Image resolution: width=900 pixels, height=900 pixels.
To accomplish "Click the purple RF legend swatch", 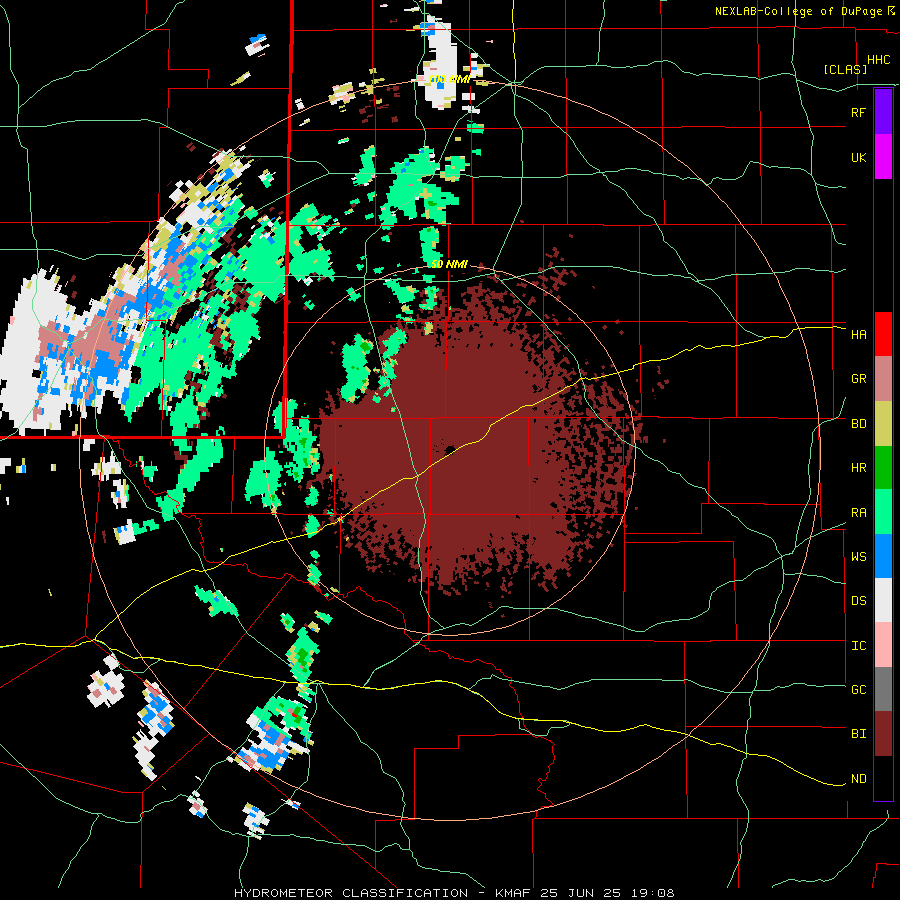I will tap(883, 112).
